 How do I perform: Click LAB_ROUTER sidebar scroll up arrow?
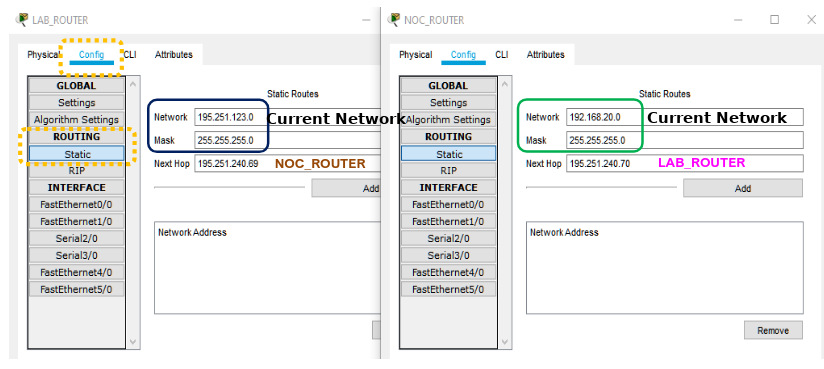click(133, 84)
